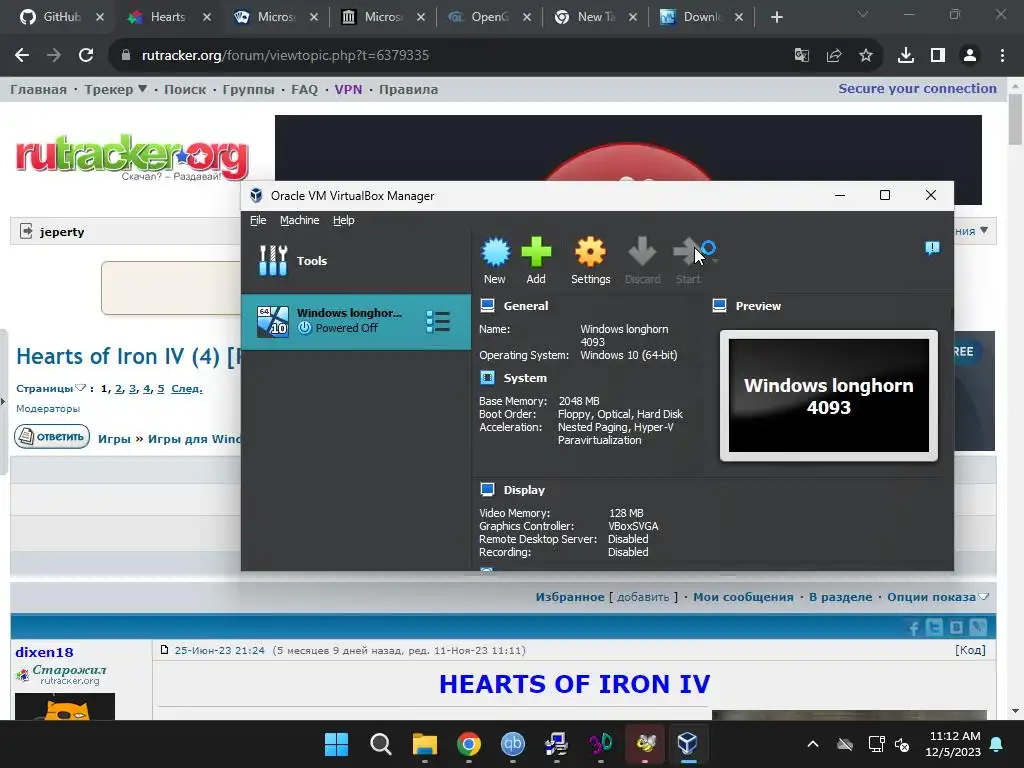
Task: Click the jeperty username link
Action: tap(62, 232)
